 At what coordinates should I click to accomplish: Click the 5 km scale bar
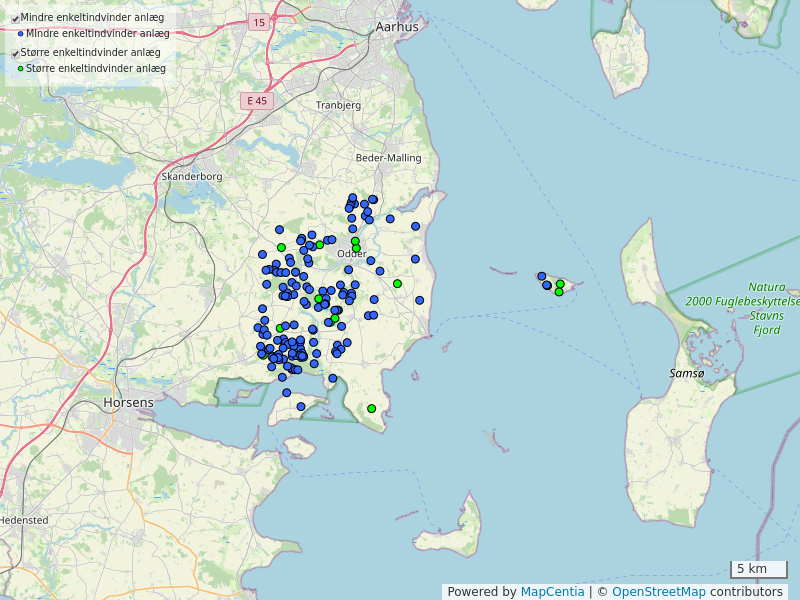(758, 569)
